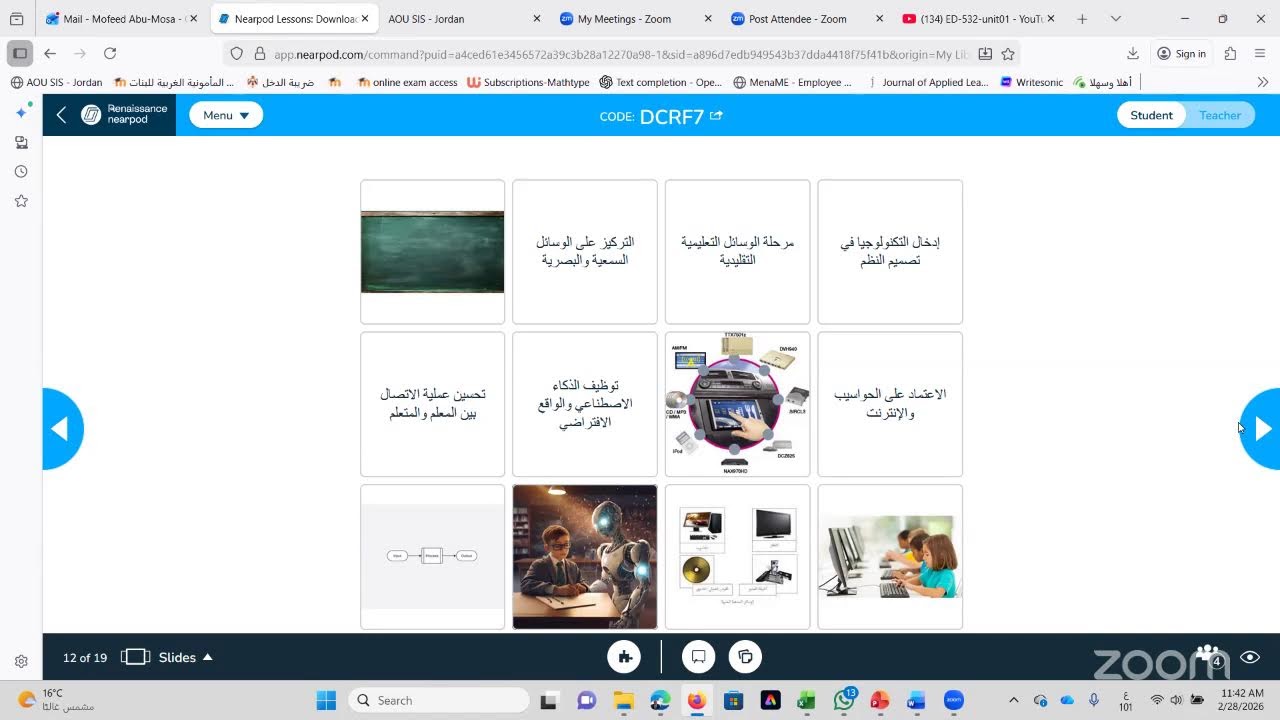This screenshot has height=720, width=1280.
Task: Click the copy/duplicate round button
Action: (745, 657)
